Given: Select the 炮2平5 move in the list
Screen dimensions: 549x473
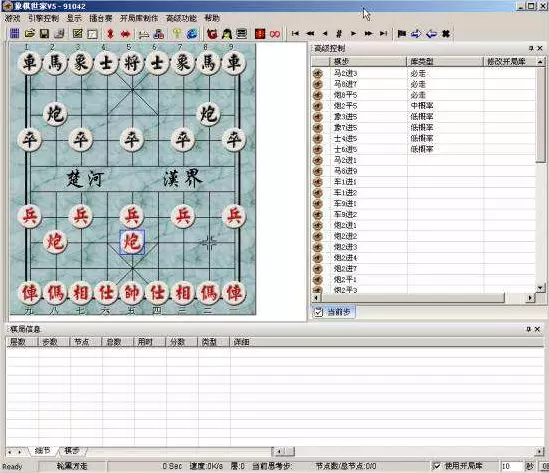Looking at the screenshot, I should point(345,106).
